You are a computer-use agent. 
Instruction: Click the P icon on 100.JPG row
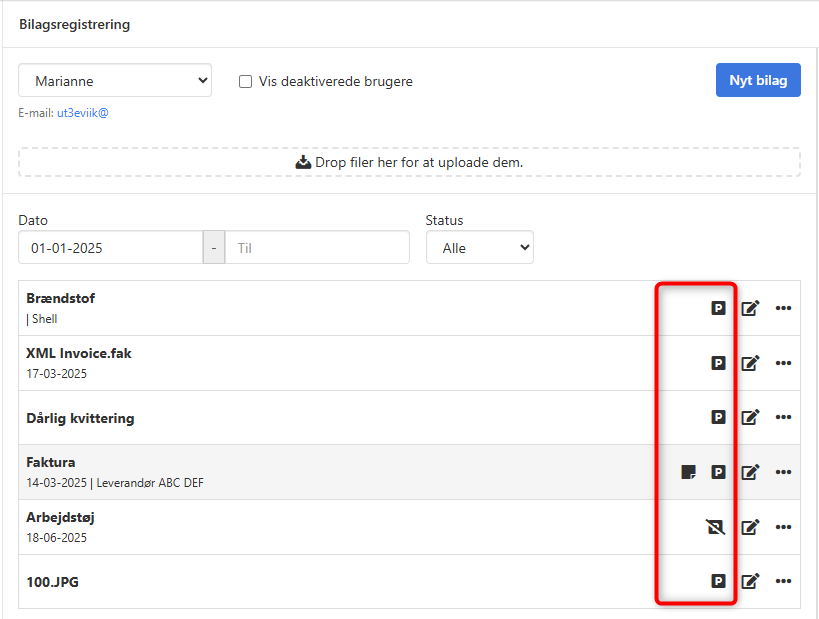718,581
